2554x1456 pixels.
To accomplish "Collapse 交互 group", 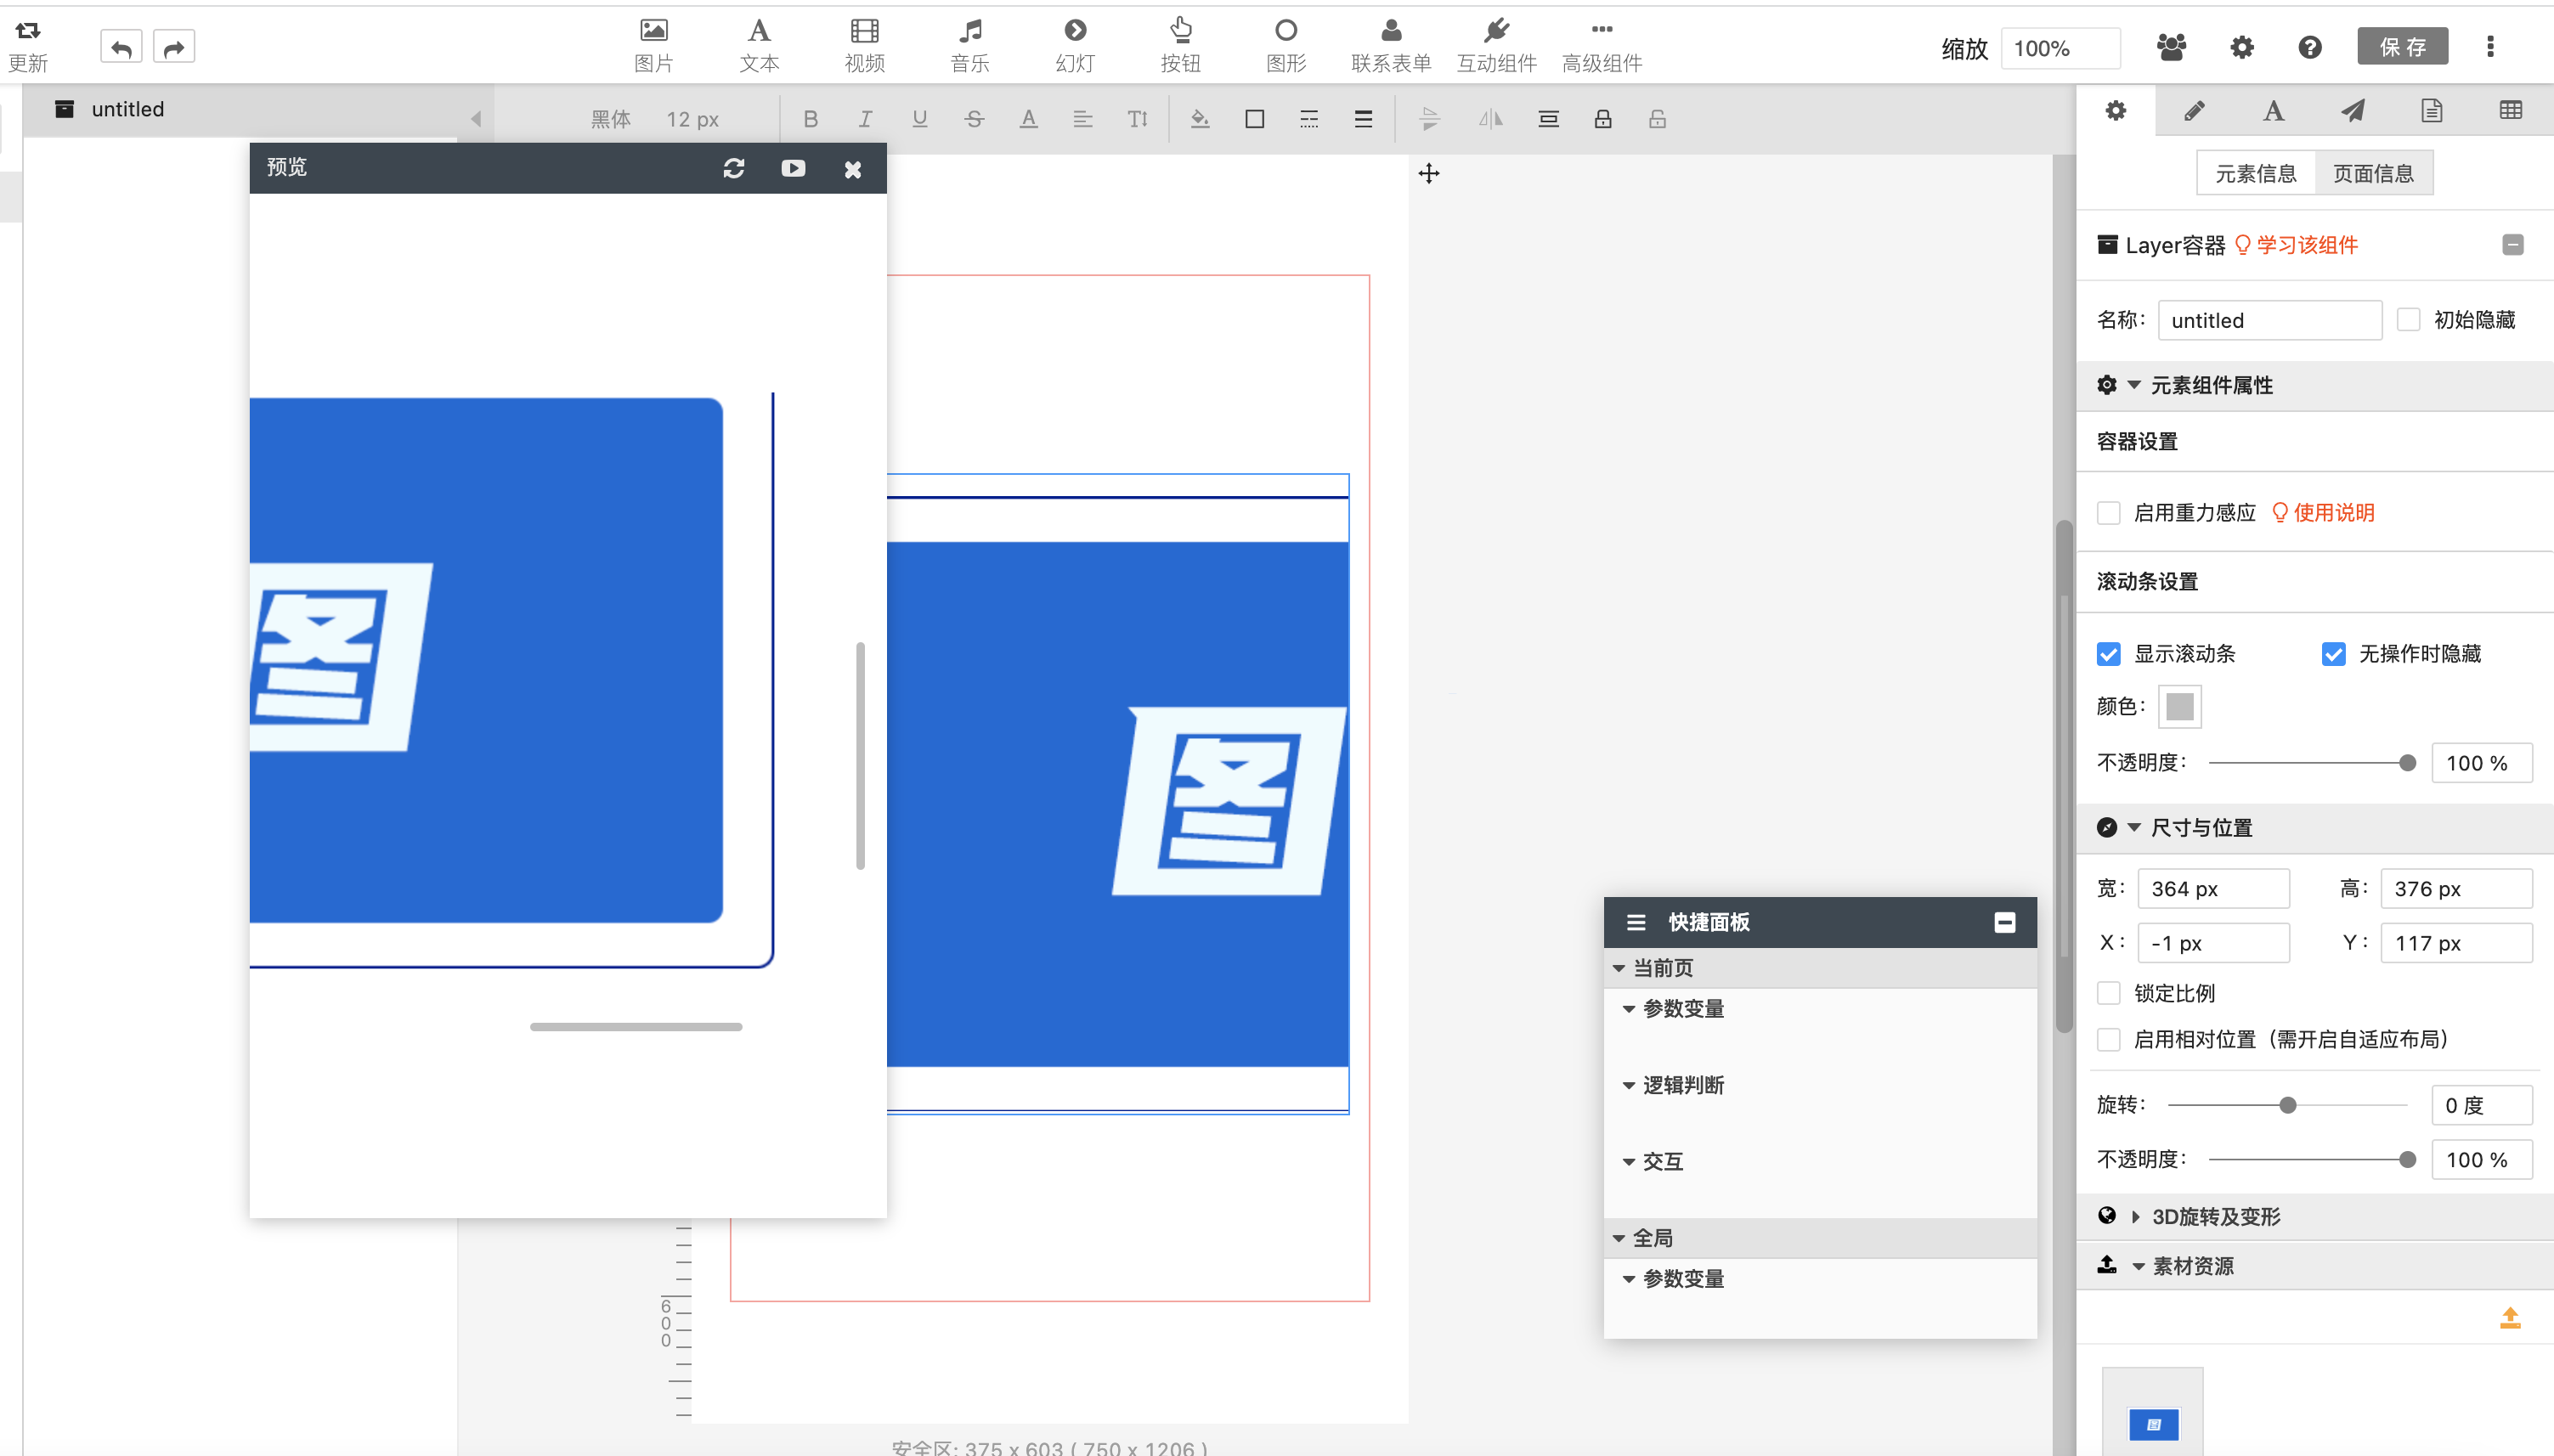I will tap(1629, 1161).
